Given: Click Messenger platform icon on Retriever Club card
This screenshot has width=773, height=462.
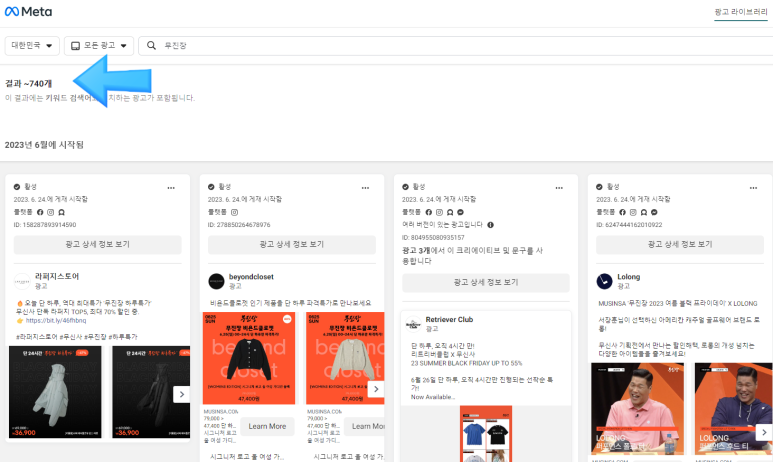Looking at the screenshot, I should tap(460, 213).
